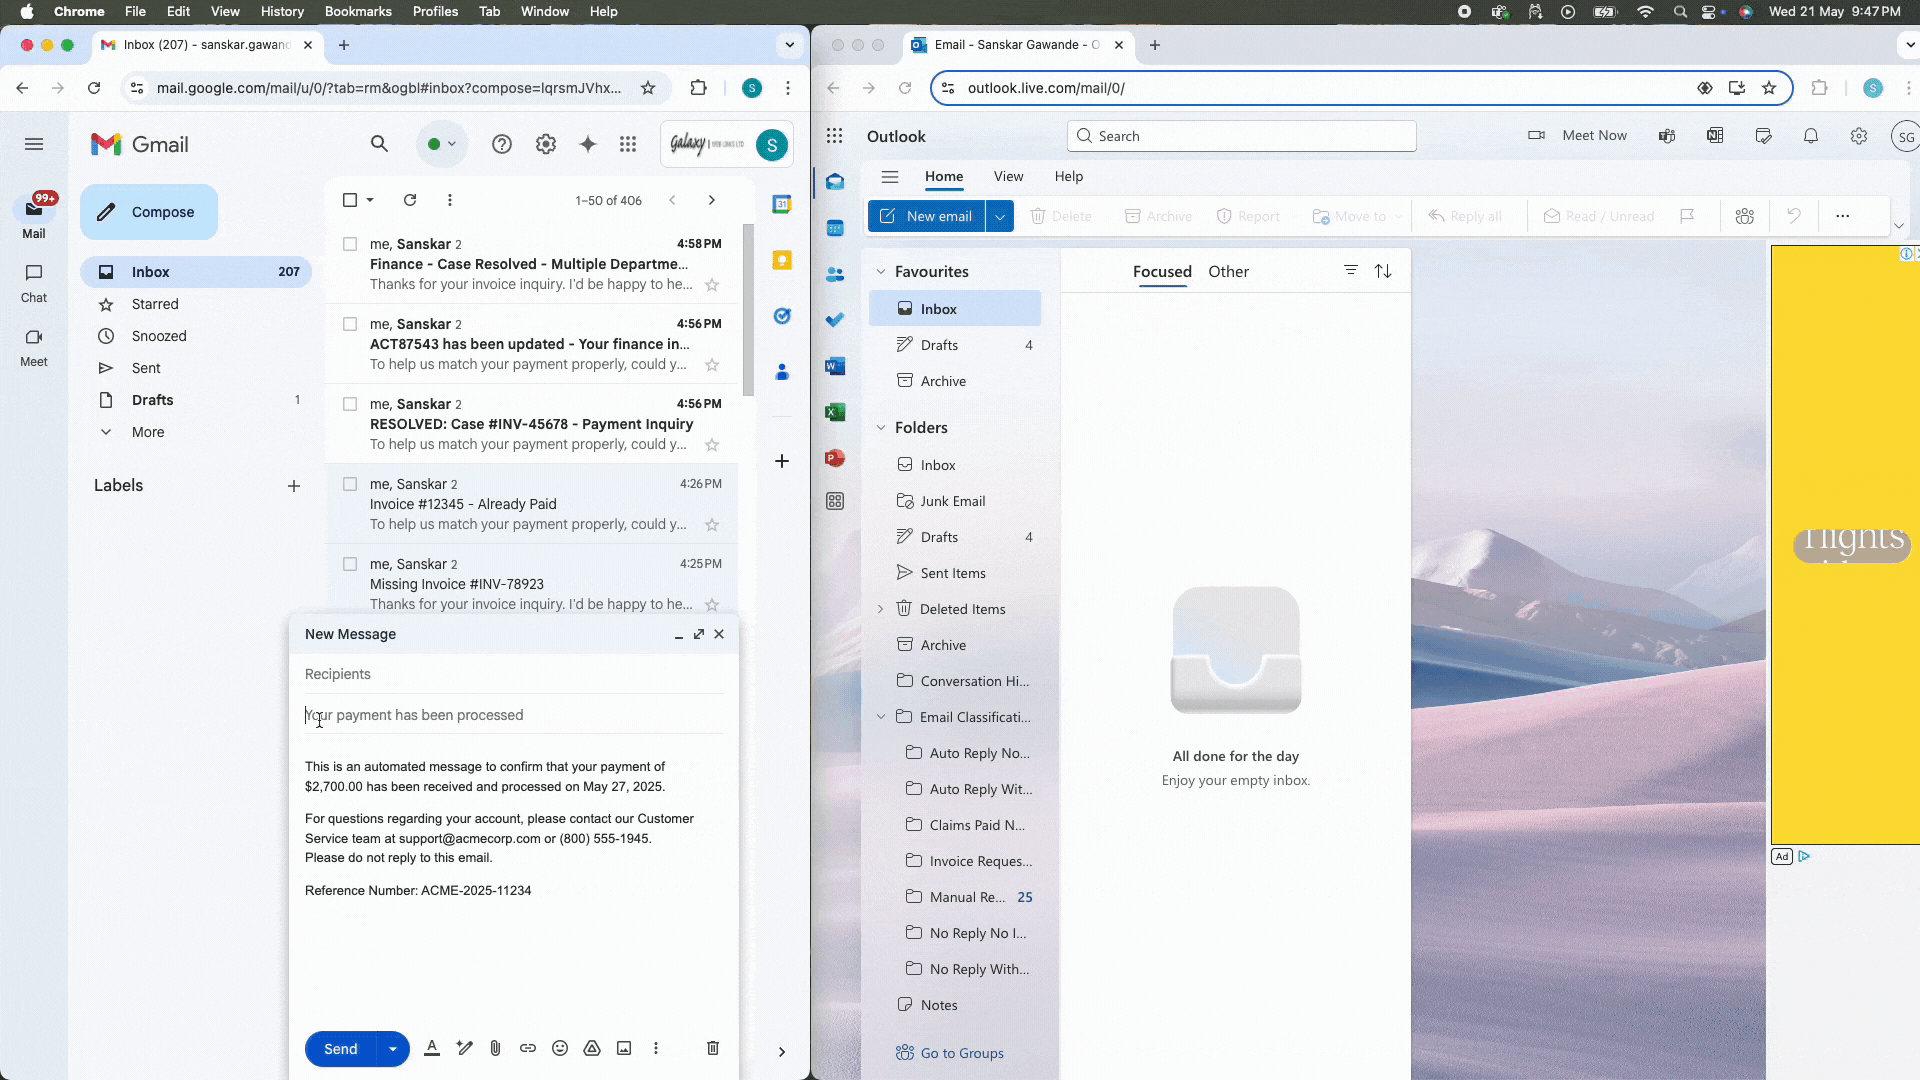Click the Go to Groups link
The height and width of the screenshot is (1080, 1920).
(961, 1053)
